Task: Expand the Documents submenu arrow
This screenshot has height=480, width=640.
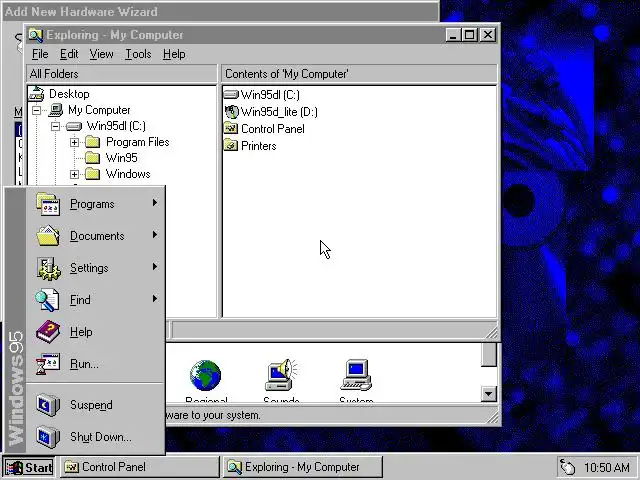Action: pyautogui.click(x=155, y=235)
